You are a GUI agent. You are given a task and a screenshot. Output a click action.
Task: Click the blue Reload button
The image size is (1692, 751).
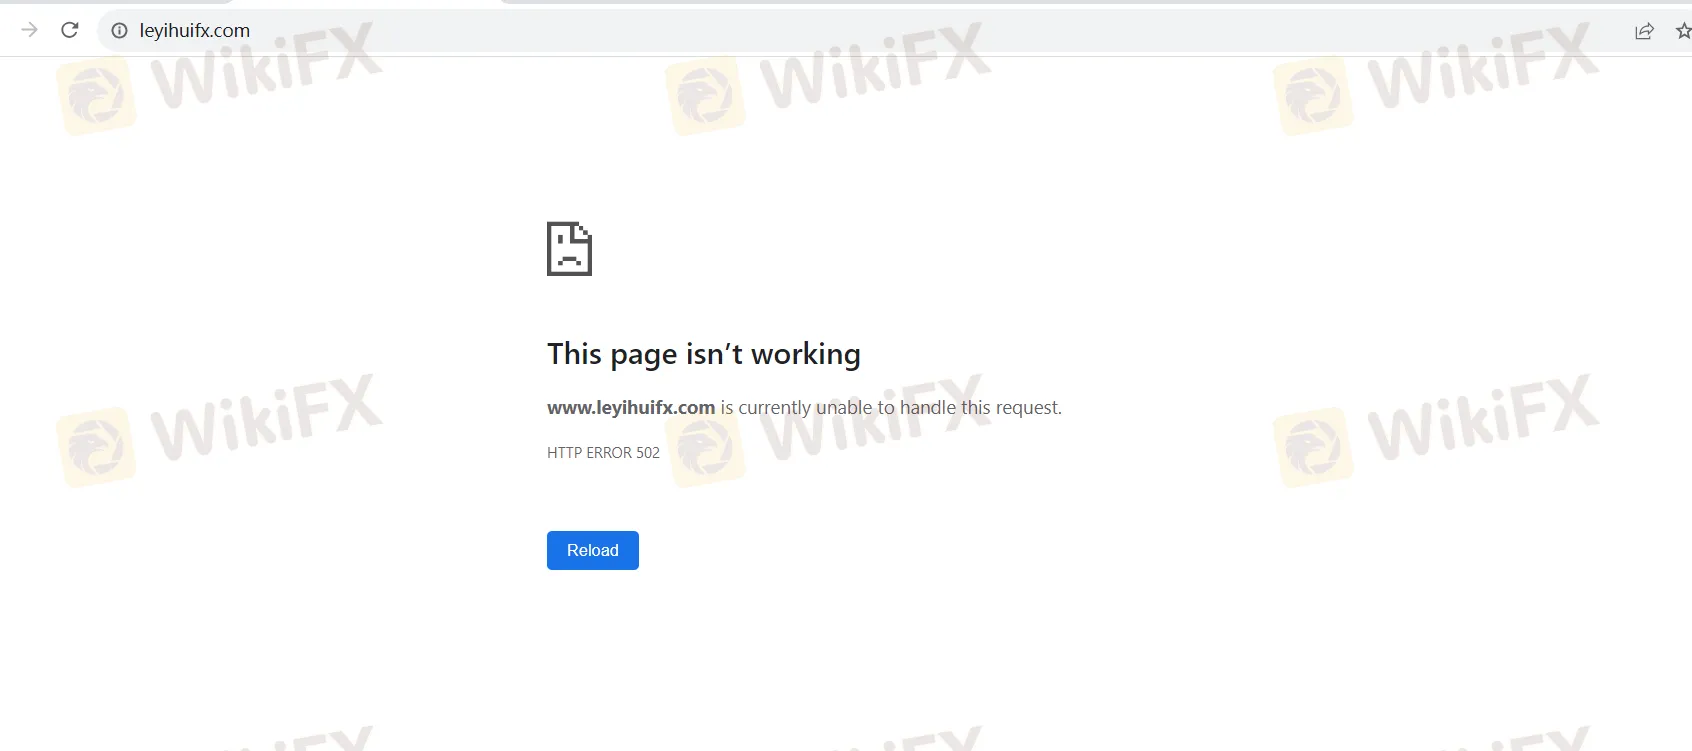click(593, 550)
